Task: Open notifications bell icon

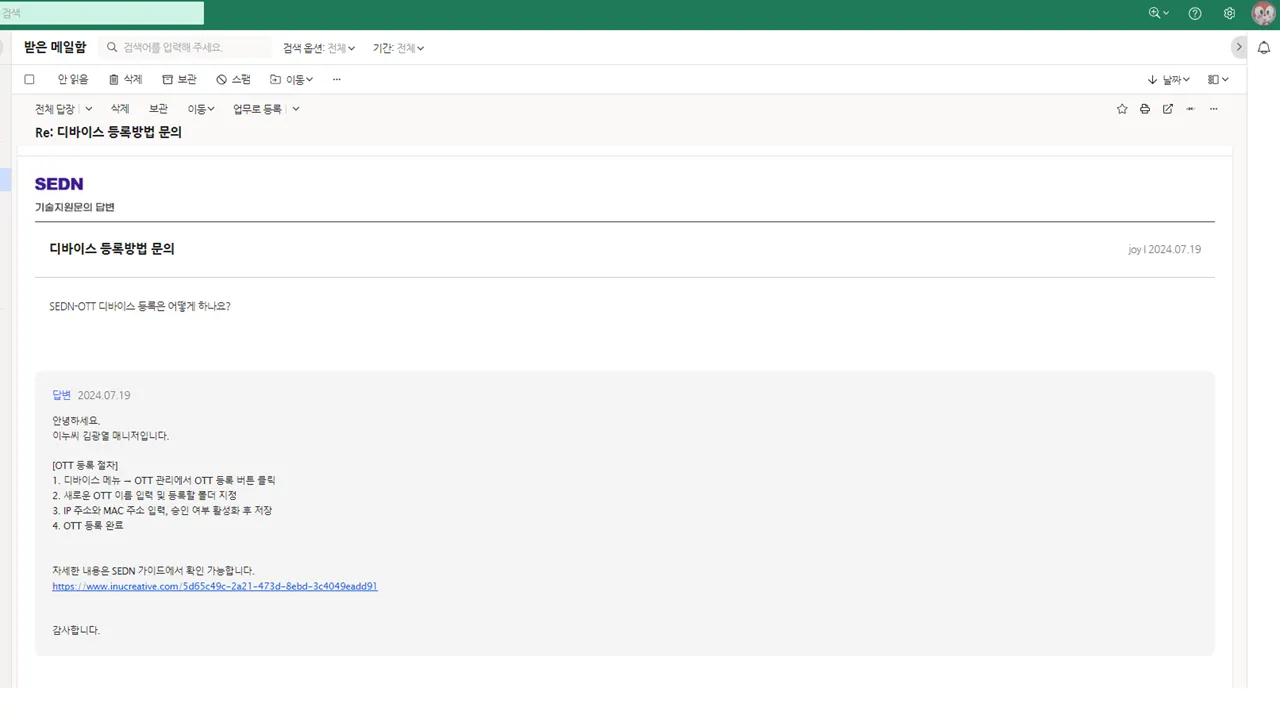Action: [1264, 47]
